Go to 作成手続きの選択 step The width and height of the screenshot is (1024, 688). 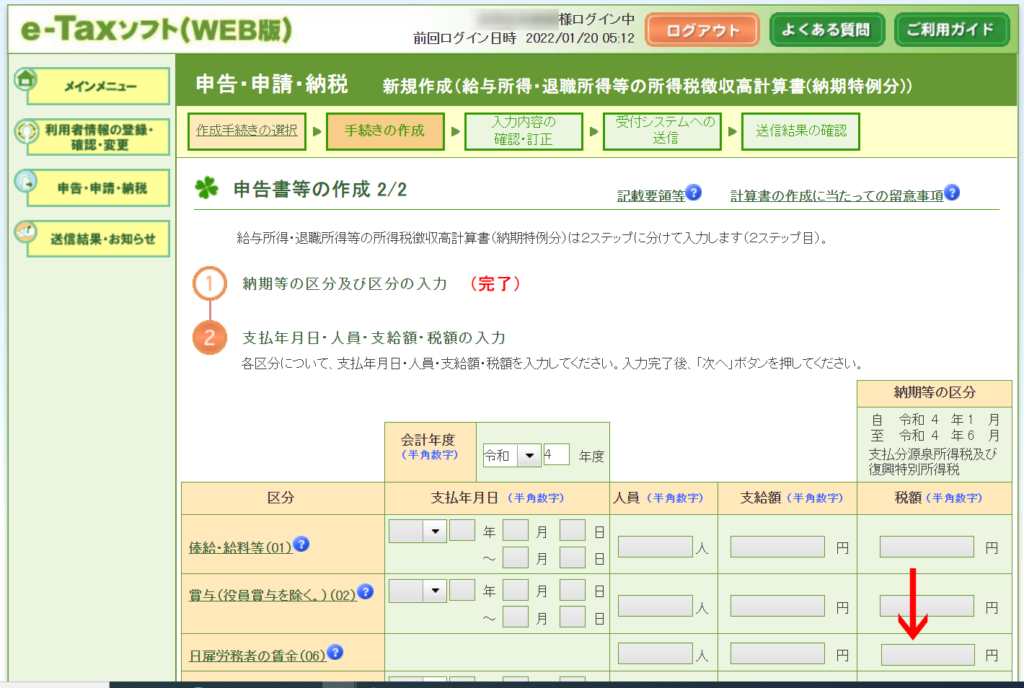pos(247,131)
